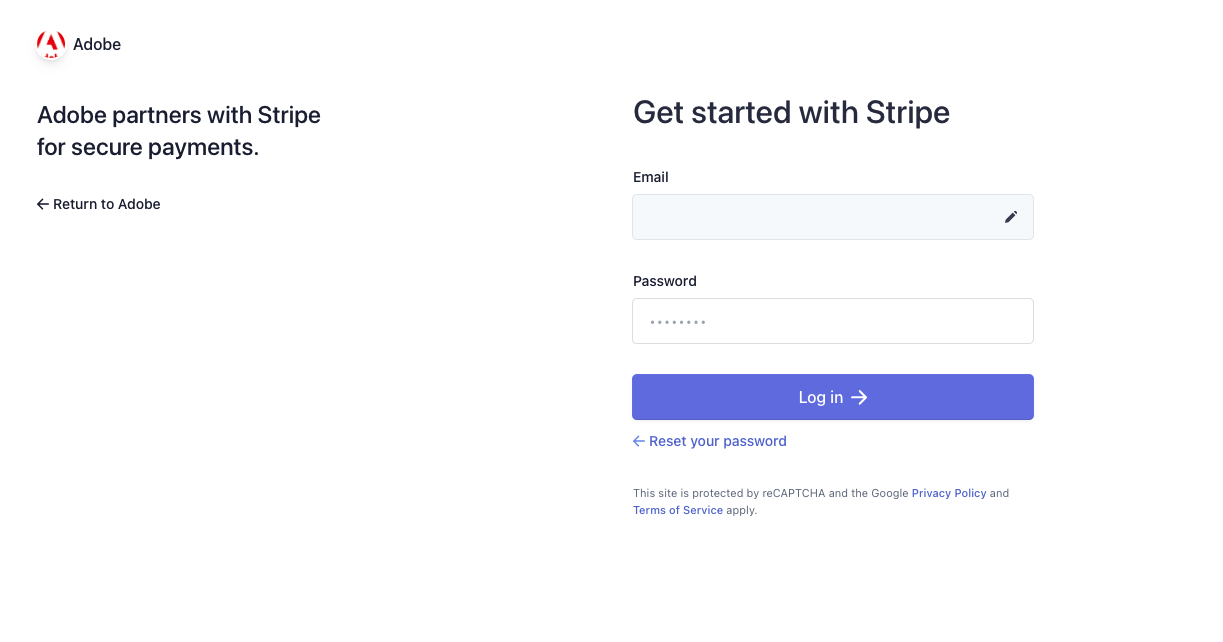This screenshot has width=1223, height=642.
Task: Click the Password field label
Action: (x=665, y=281)
